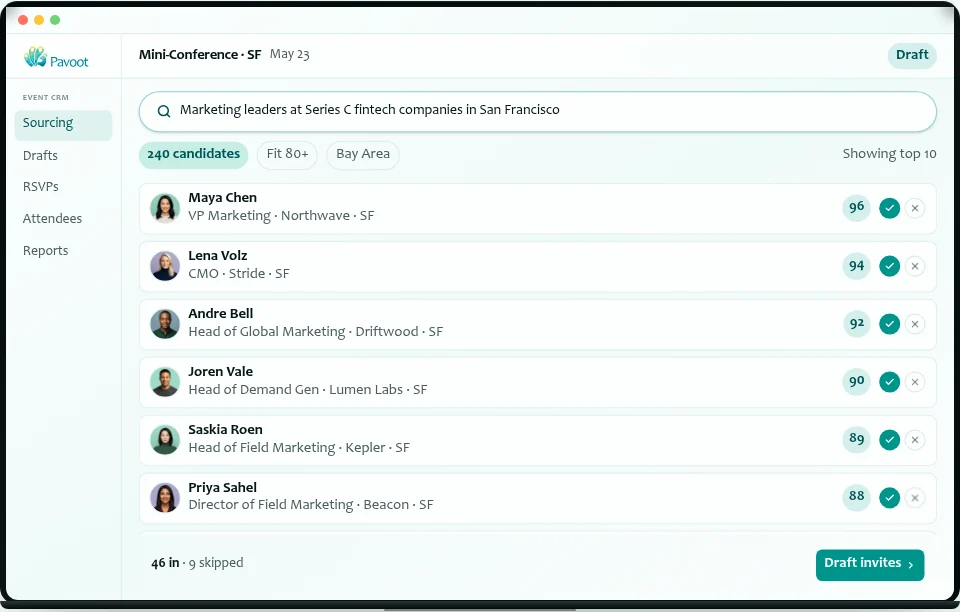Viewport: 960px width, 612px height.
Task: Toggle the Bay Area filter chip
Action: click(x=362, y=154)
